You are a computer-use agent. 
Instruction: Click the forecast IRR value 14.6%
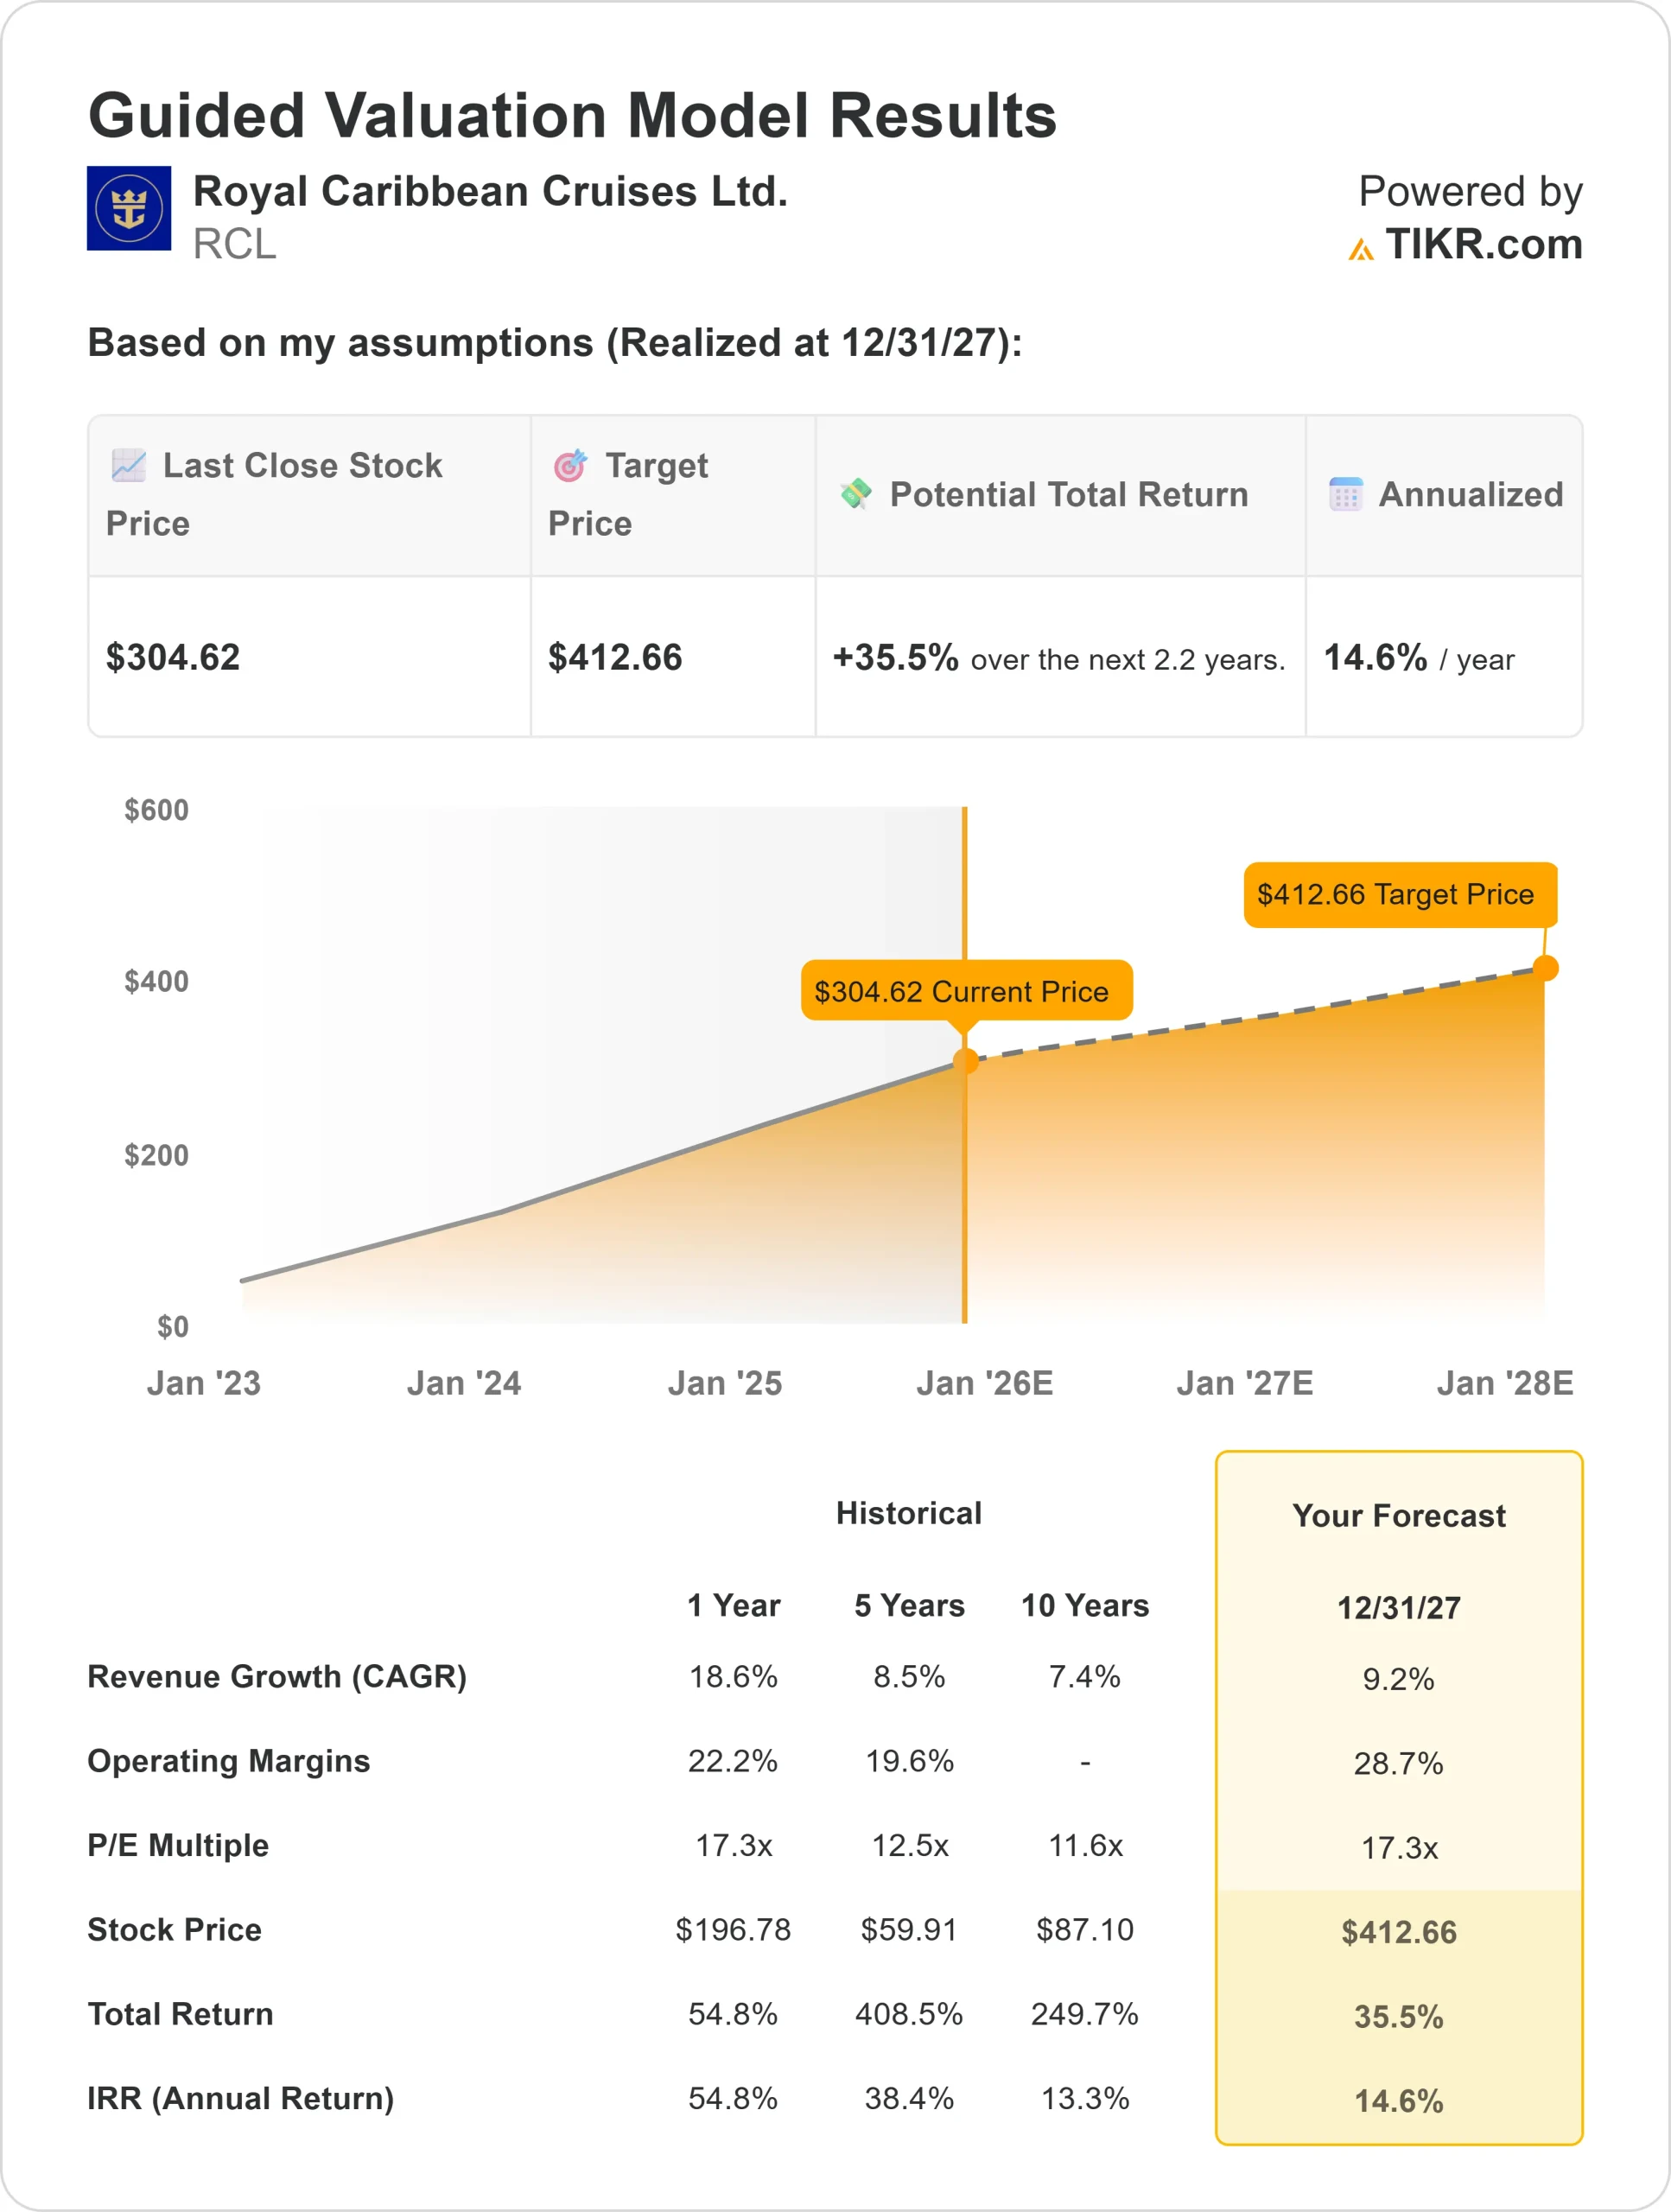tap(1398, 2100)
